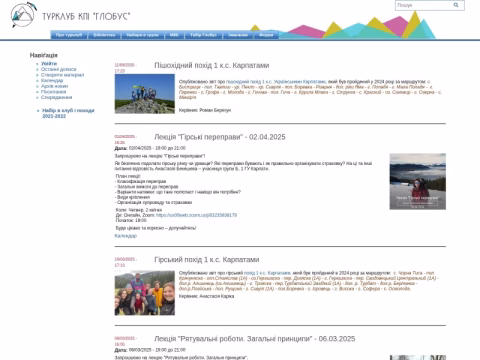480x360 pixels.
Task: Open the МКК menu item
Action: click(174, 35)
